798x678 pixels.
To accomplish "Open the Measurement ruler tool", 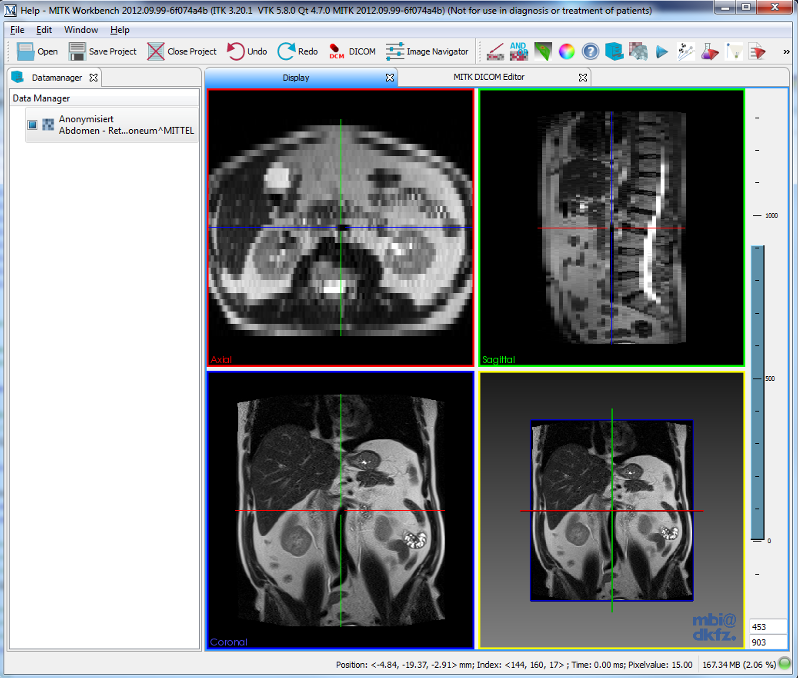I will pyautogui.click(x=495, y=51).
